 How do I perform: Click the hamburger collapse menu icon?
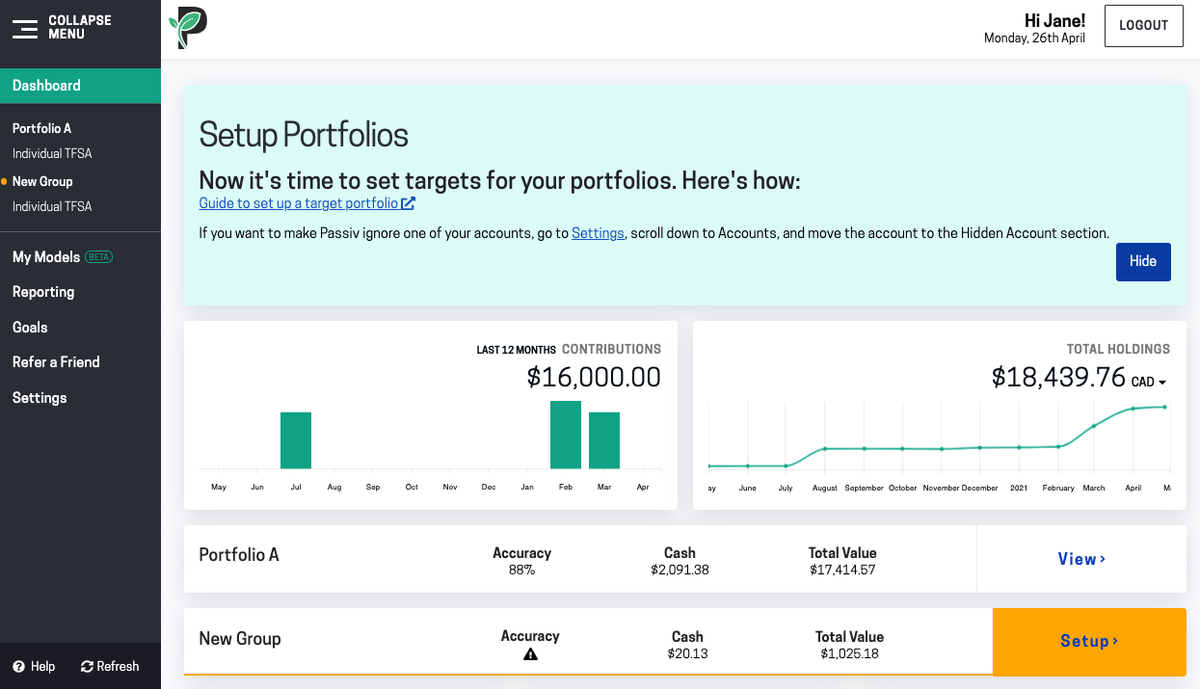(25, 28)
